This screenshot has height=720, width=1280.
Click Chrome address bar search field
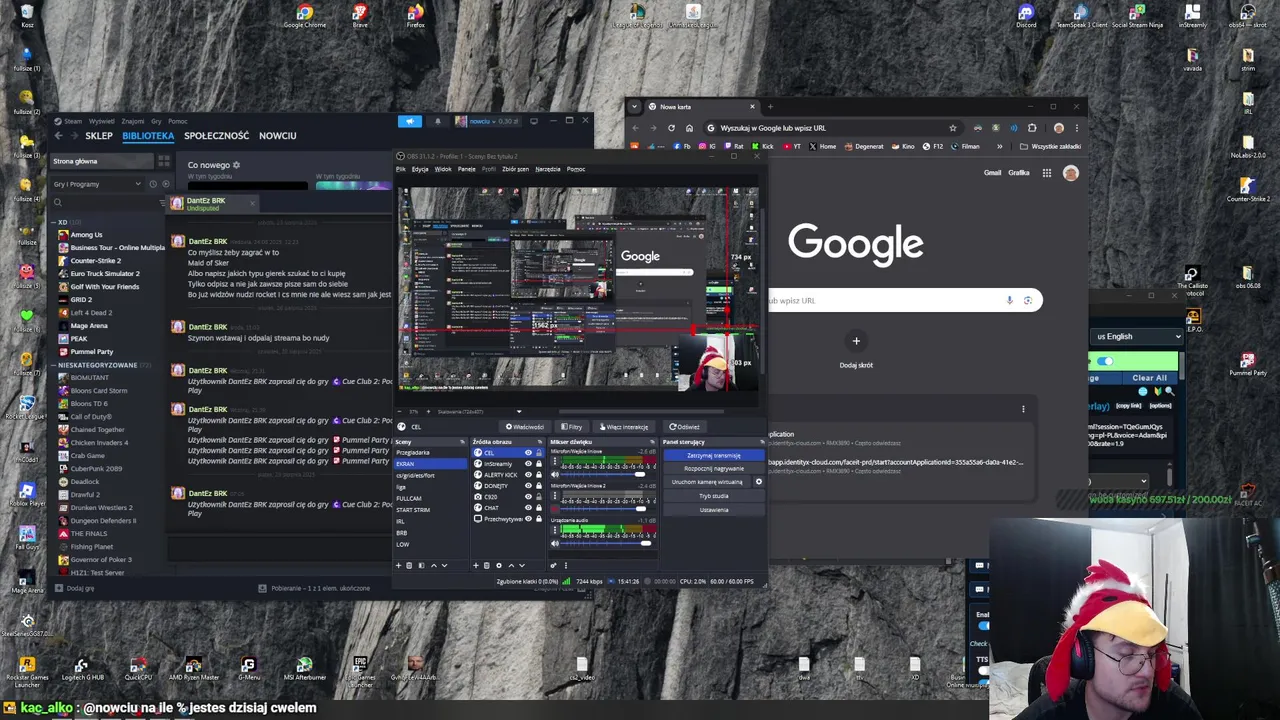(x=830, y=128)
